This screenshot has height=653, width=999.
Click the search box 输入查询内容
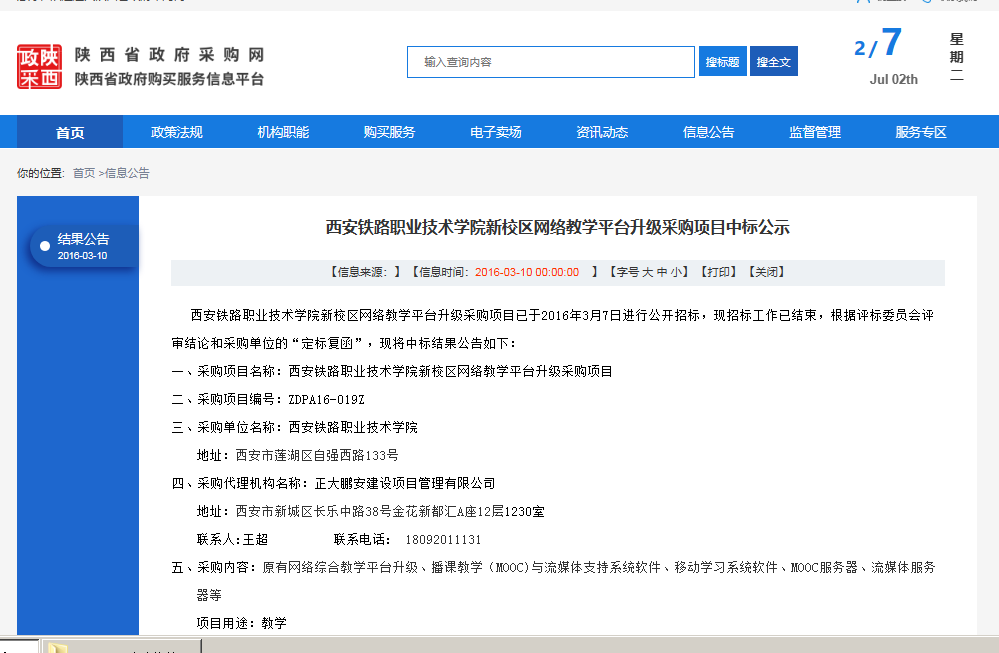click(x=550, y=62)
